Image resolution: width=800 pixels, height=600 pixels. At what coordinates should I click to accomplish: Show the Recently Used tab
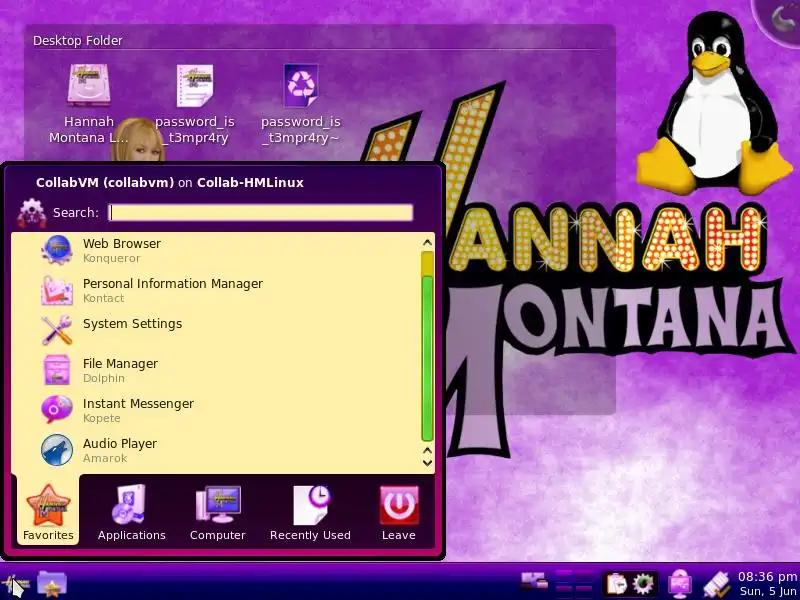(x=310, y=512)
